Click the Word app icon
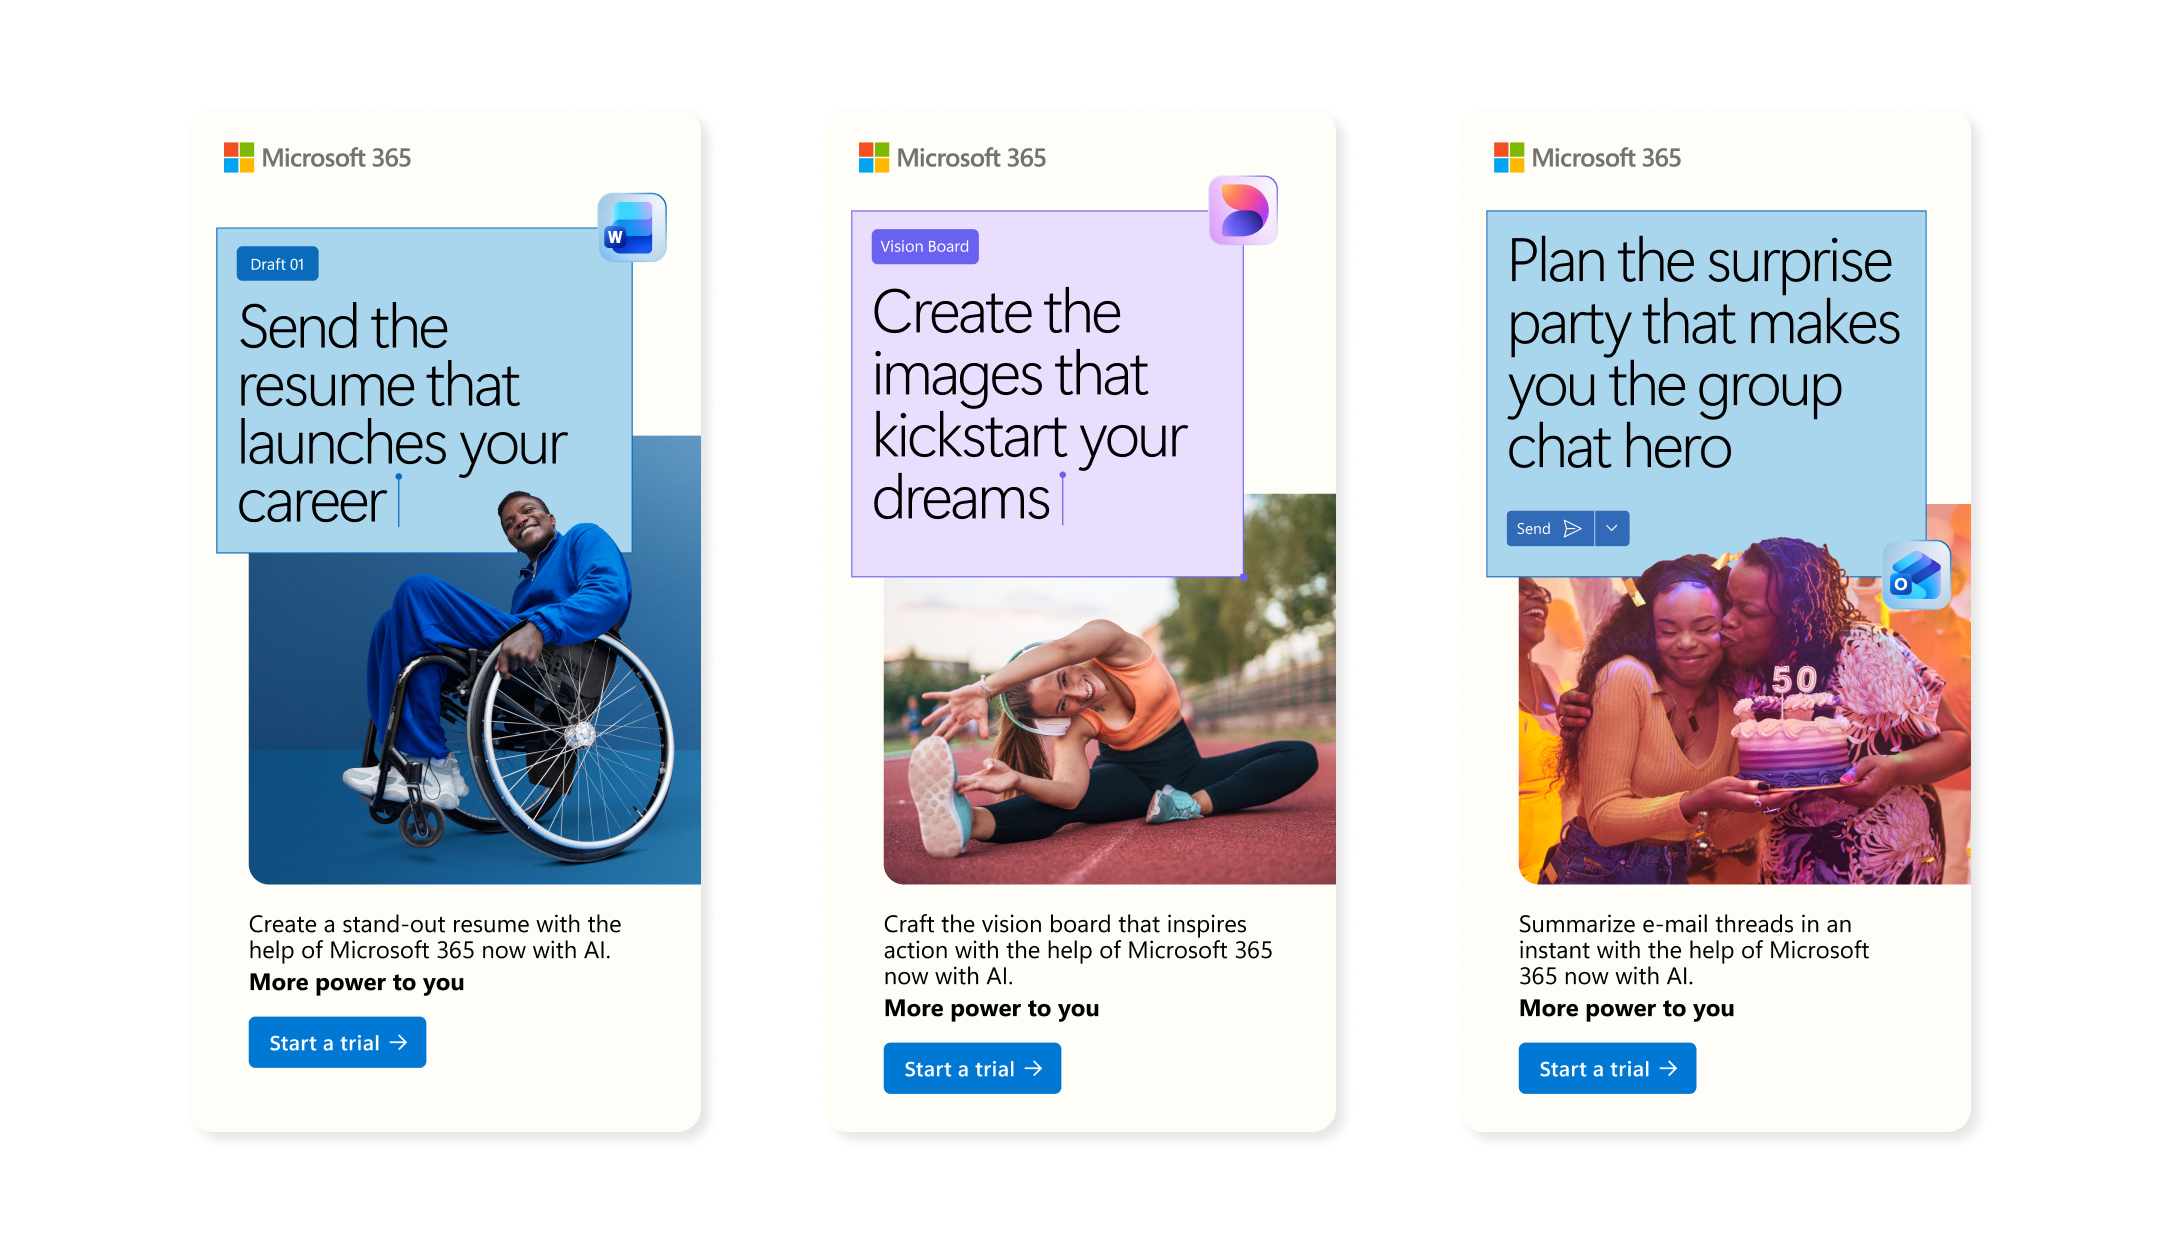Screen dimensions: 2160x1240 click(632, 227)
